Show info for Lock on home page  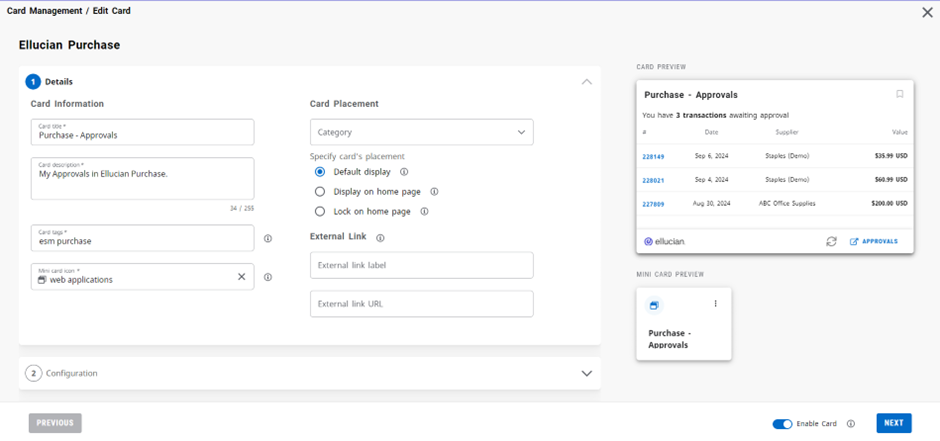coord(424,212)
